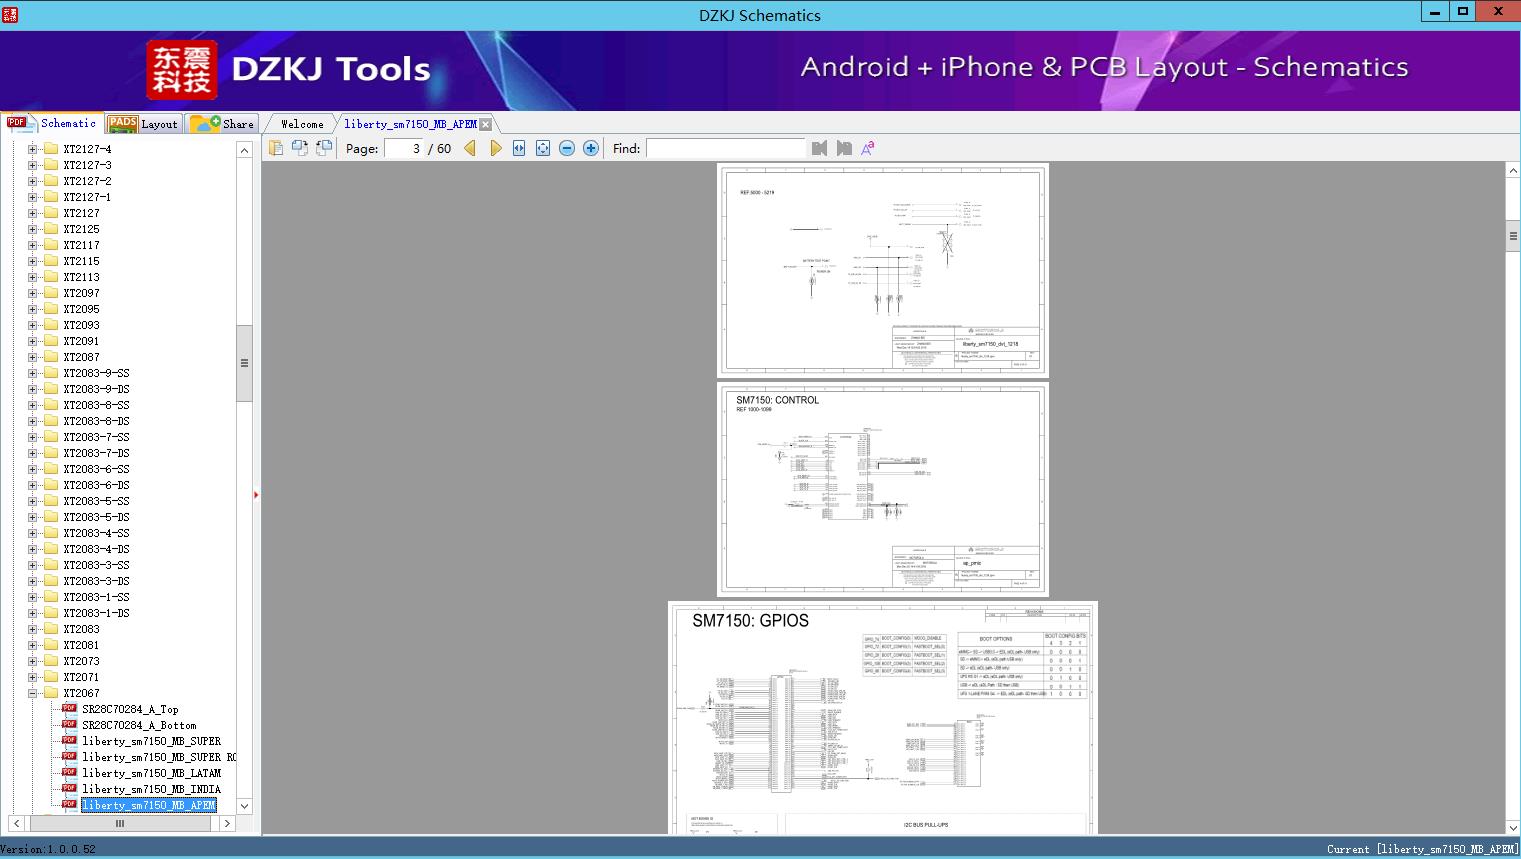The image size is (1521, 859).
Task: Click the Find text field
Action: pos(726,148)
